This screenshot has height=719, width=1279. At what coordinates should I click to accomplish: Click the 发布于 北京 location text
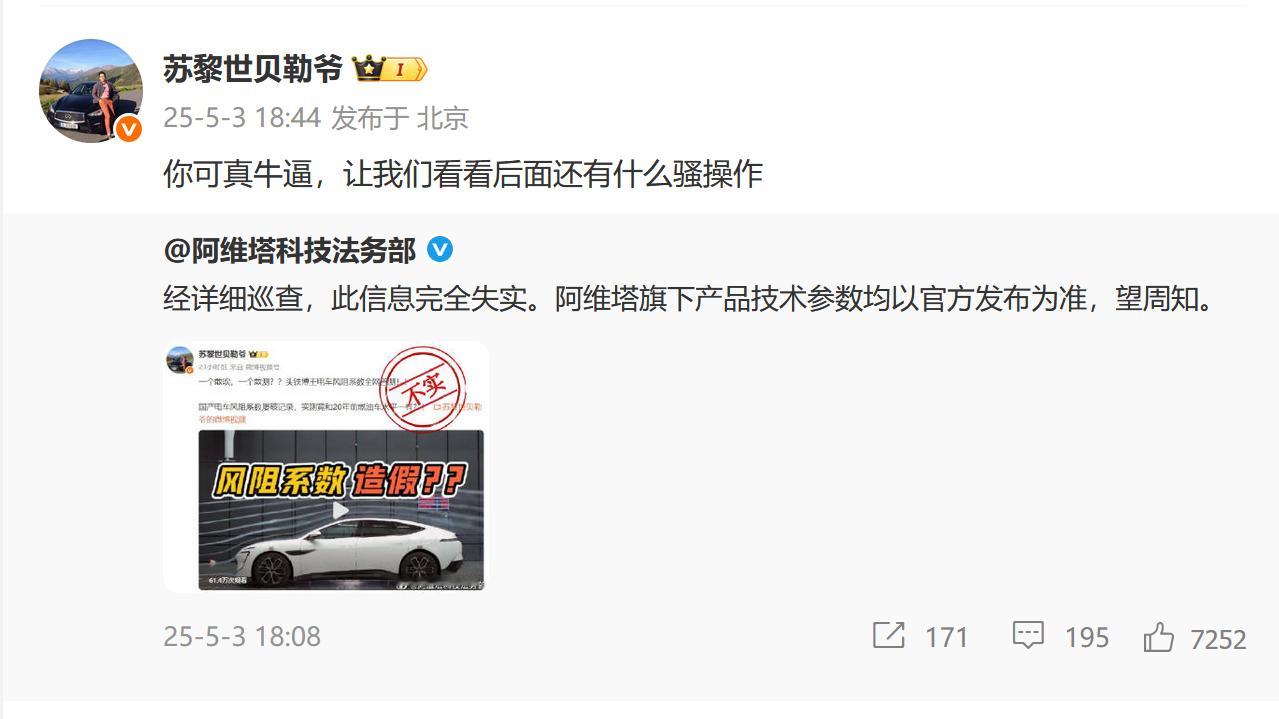pyautogui.click(x=399, y=118)
